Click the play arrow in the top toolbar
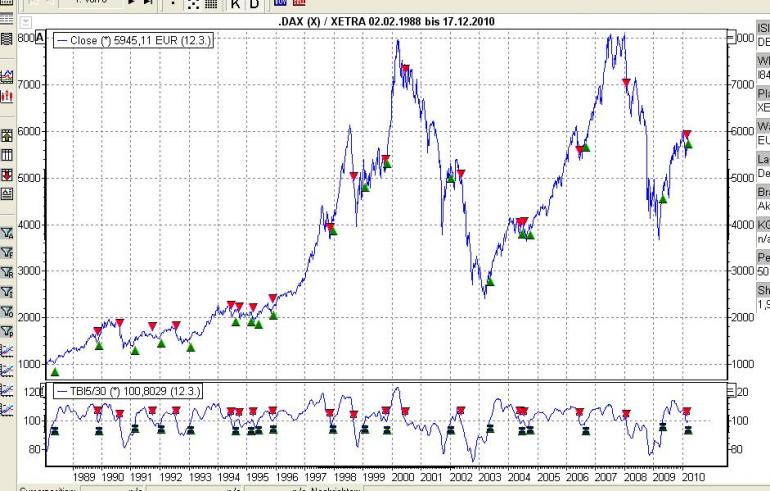This screenshot has width=770, height=491. pos(132,2)
